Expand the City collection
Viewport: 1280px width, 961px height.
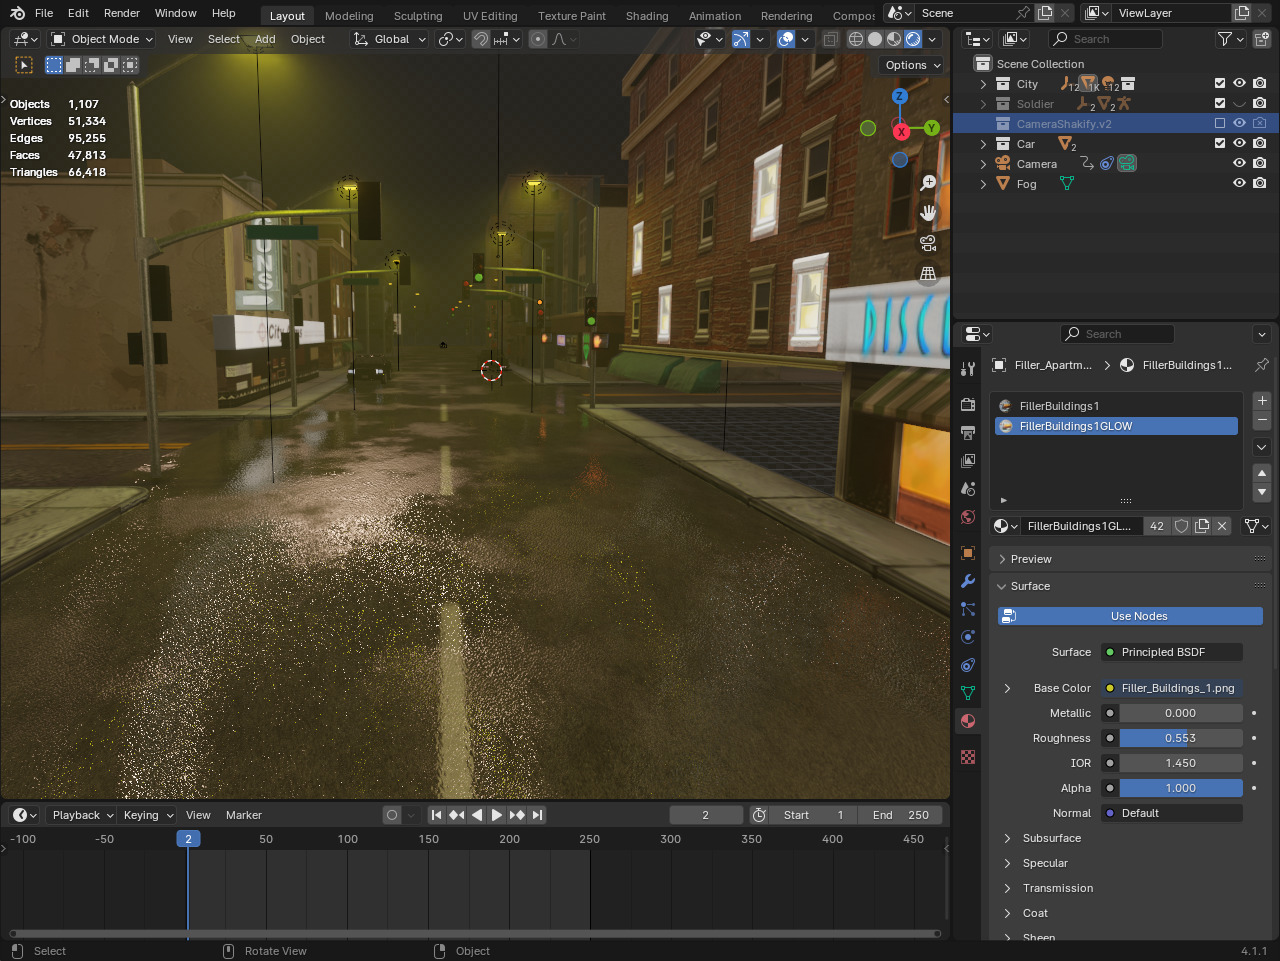(x=983, y=84)
